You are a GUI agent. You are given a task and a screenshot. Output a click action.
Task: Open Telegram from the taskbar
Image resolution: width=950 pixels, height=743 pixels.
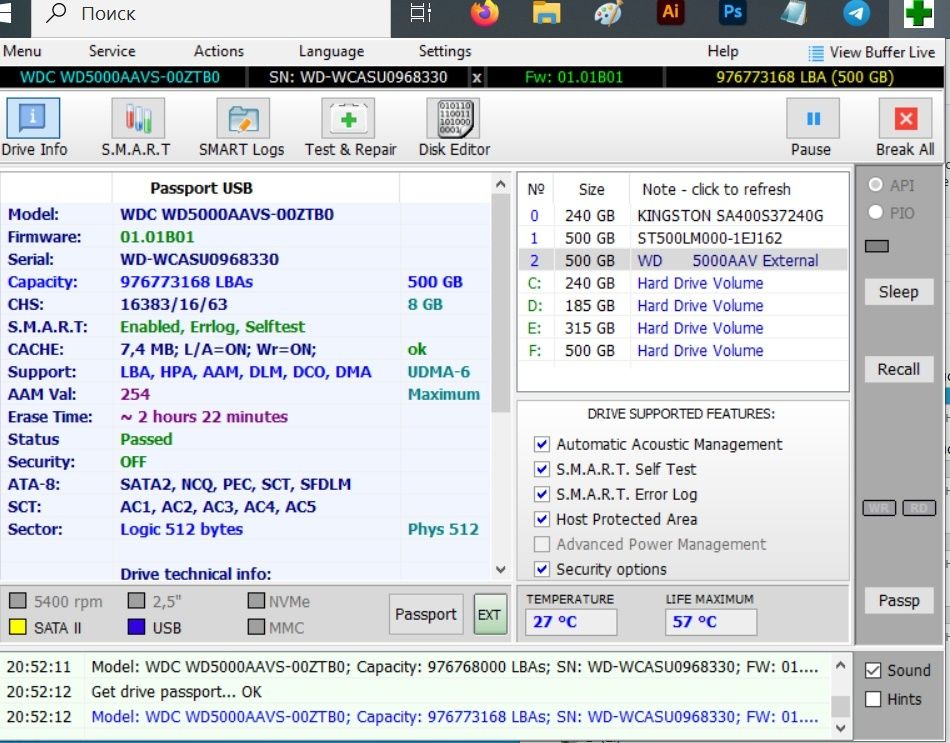click(856, 13)
